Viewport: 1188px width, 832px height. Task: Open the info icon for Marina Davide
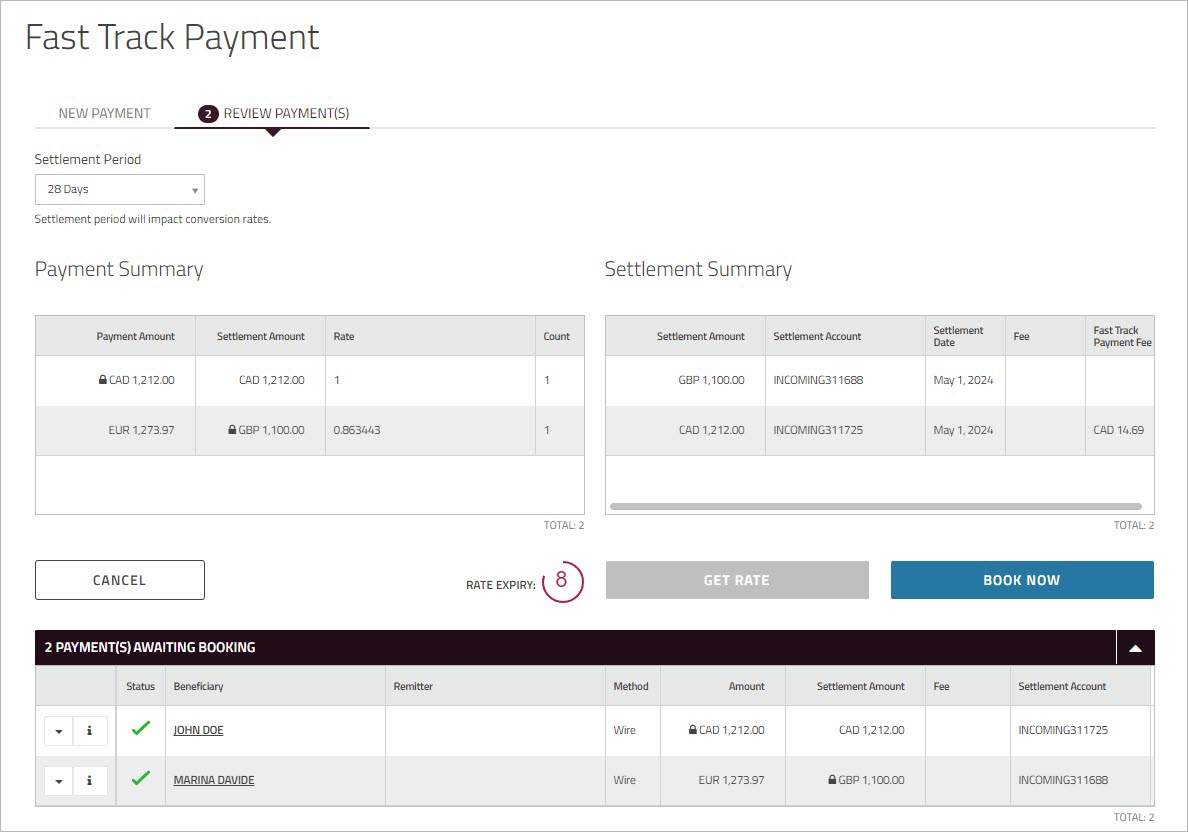tap(89, 780)
